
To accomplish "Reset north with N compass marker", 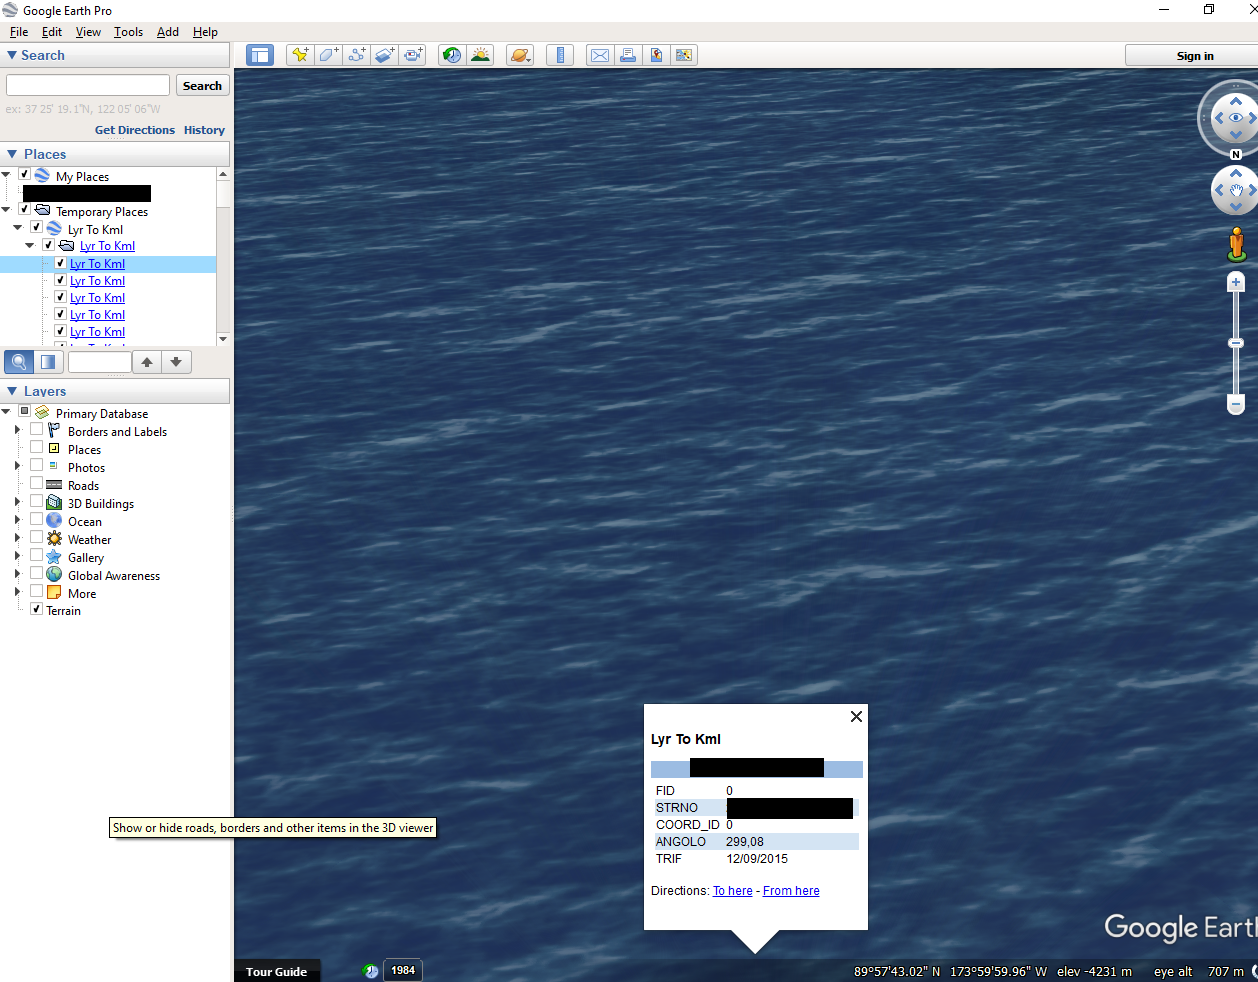I will (x=1236, y=154).
